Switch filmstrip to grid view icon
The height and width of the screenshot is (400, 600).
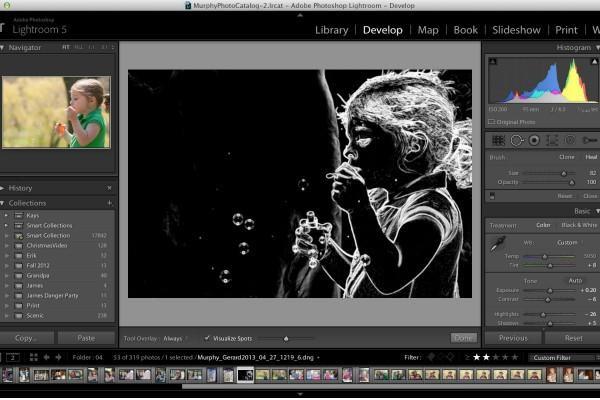coord(34,358)
